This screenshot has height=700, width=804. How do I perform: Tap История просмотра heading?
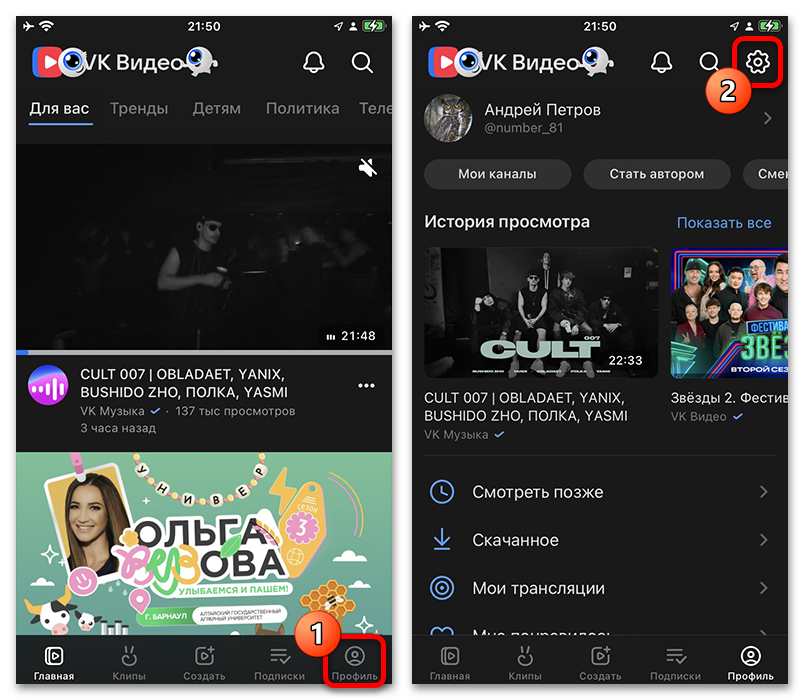point(507,222)
